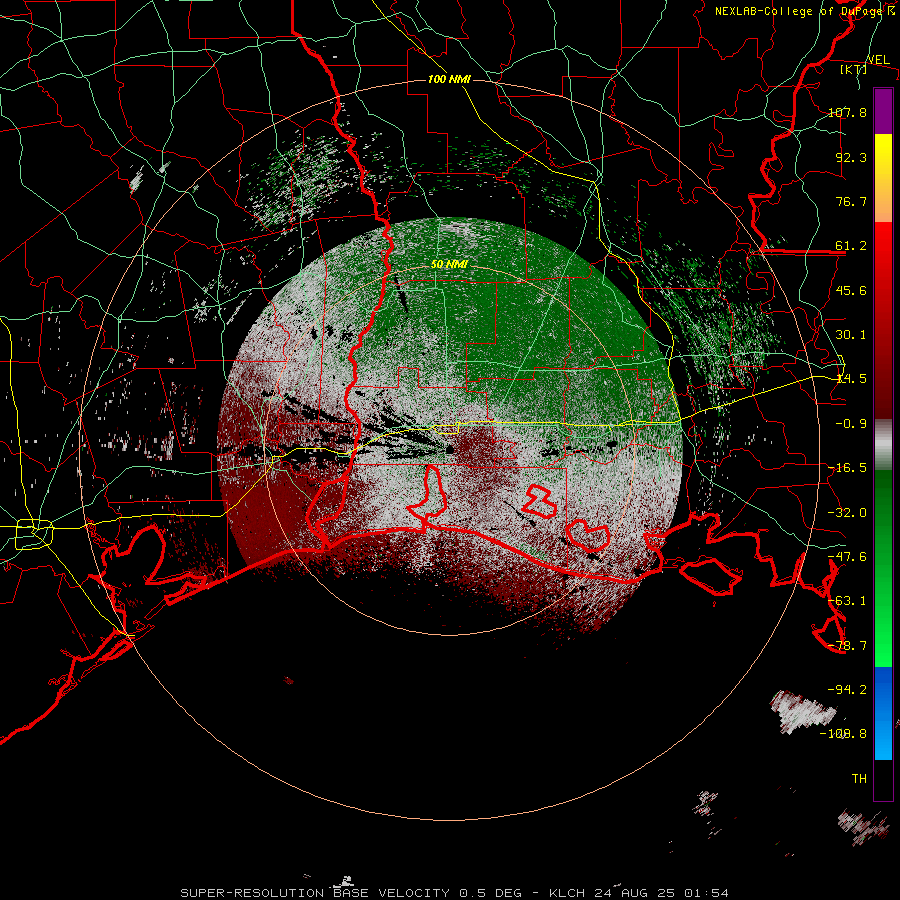
Task: Click the -94.2 velocity scale value
Action: pos(847,689)
